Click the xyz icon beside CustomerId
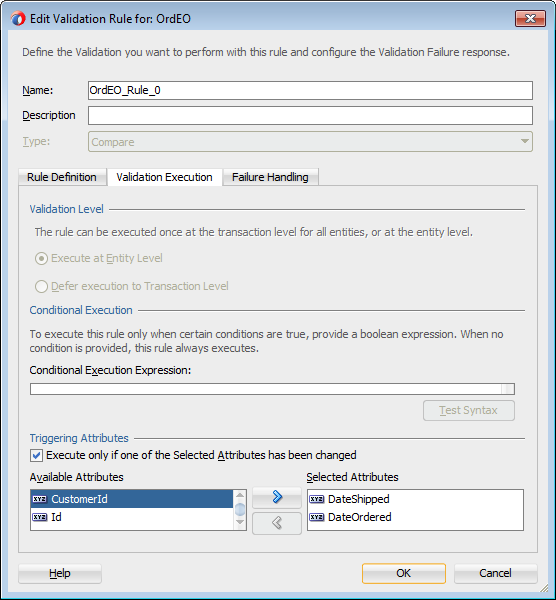556x600 pixels. click(39, 499)
